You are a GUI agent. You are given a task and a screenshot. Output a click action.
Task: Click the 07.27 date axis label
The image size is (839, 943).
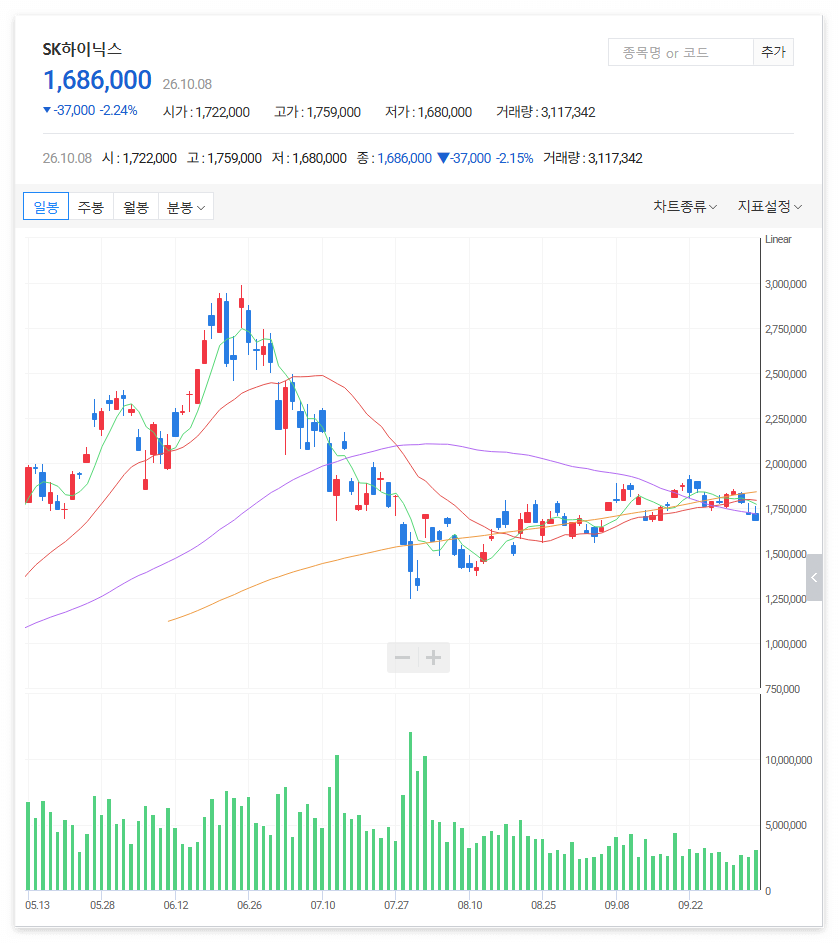click(396, 905)
